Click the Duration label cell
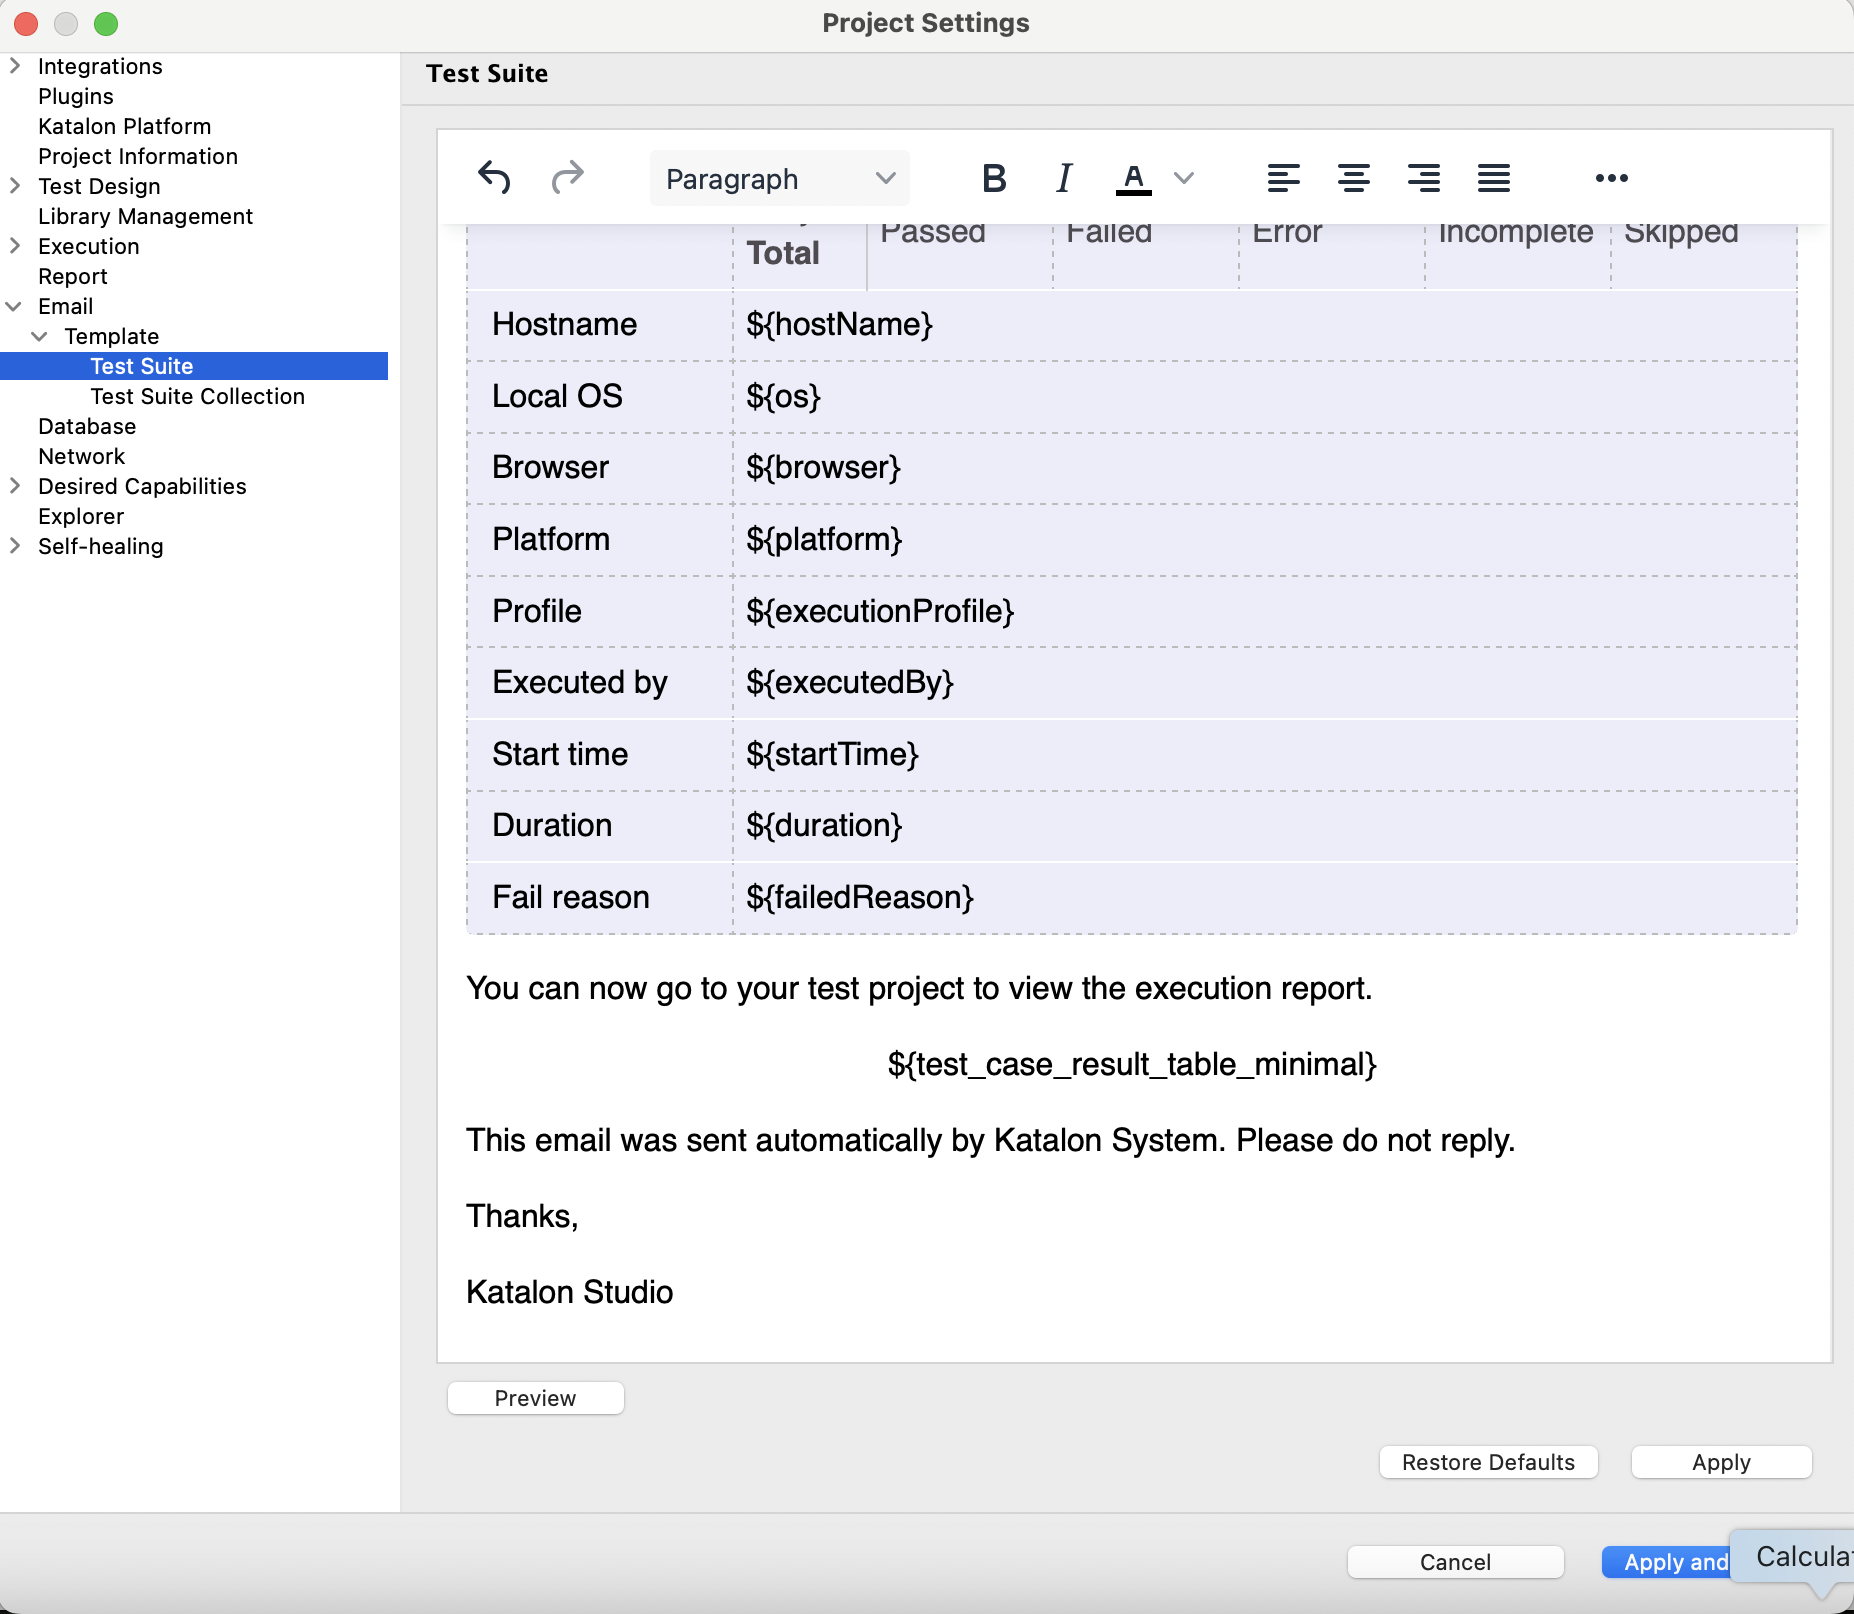The width and height of the screenshot is (1854, 1614). click(600, 826)
